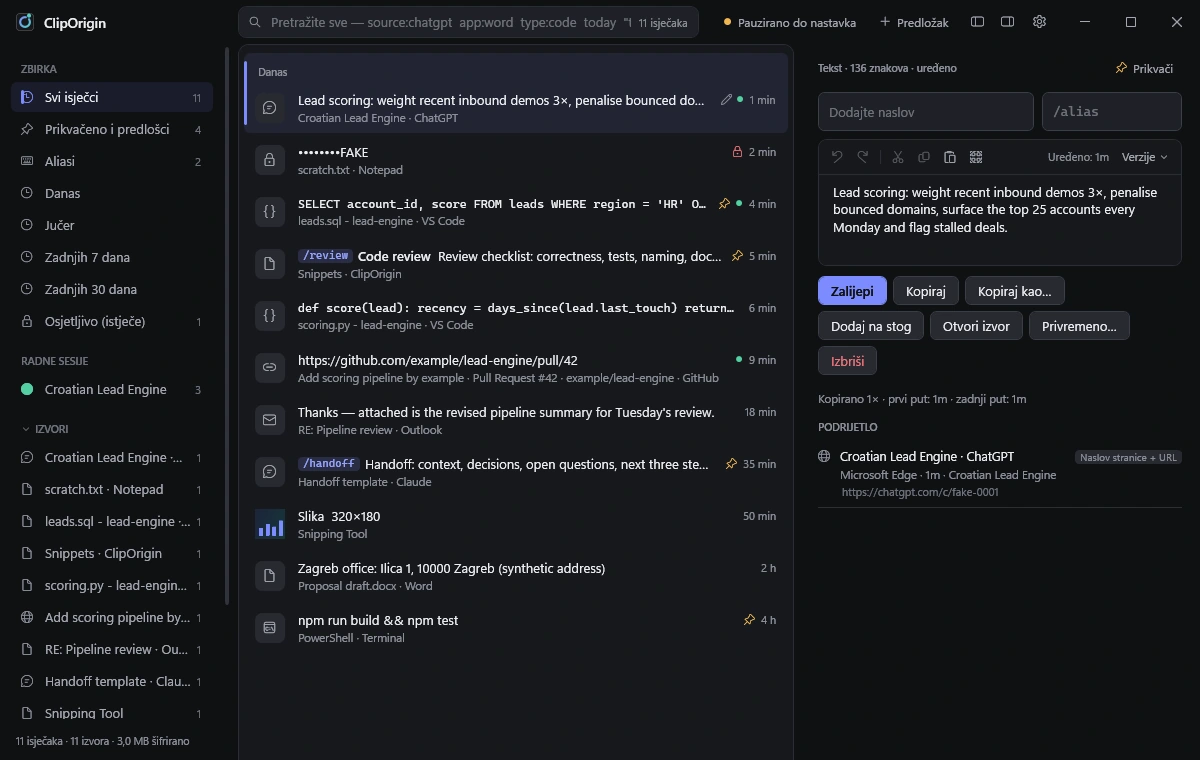Open Prikvačeno i predlošci in the sidebar

click(x=112, y=130)
